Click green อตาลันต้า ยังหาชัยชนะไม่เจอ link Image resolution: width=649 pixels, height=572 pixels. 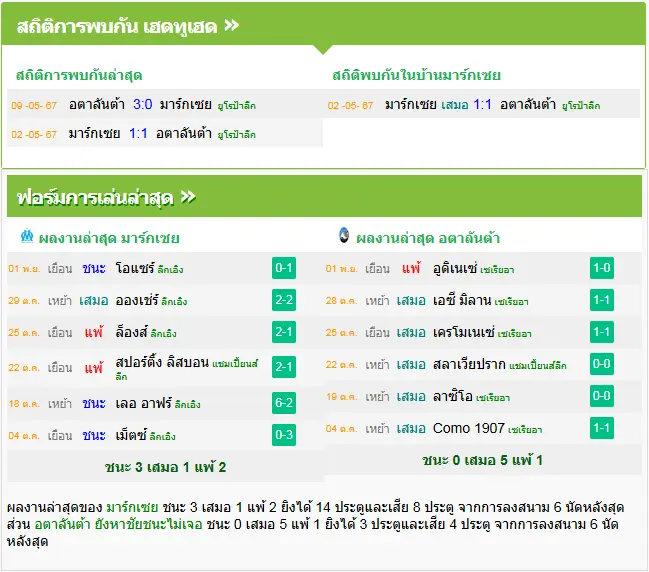pyautogui.click(x=118, y=524)
